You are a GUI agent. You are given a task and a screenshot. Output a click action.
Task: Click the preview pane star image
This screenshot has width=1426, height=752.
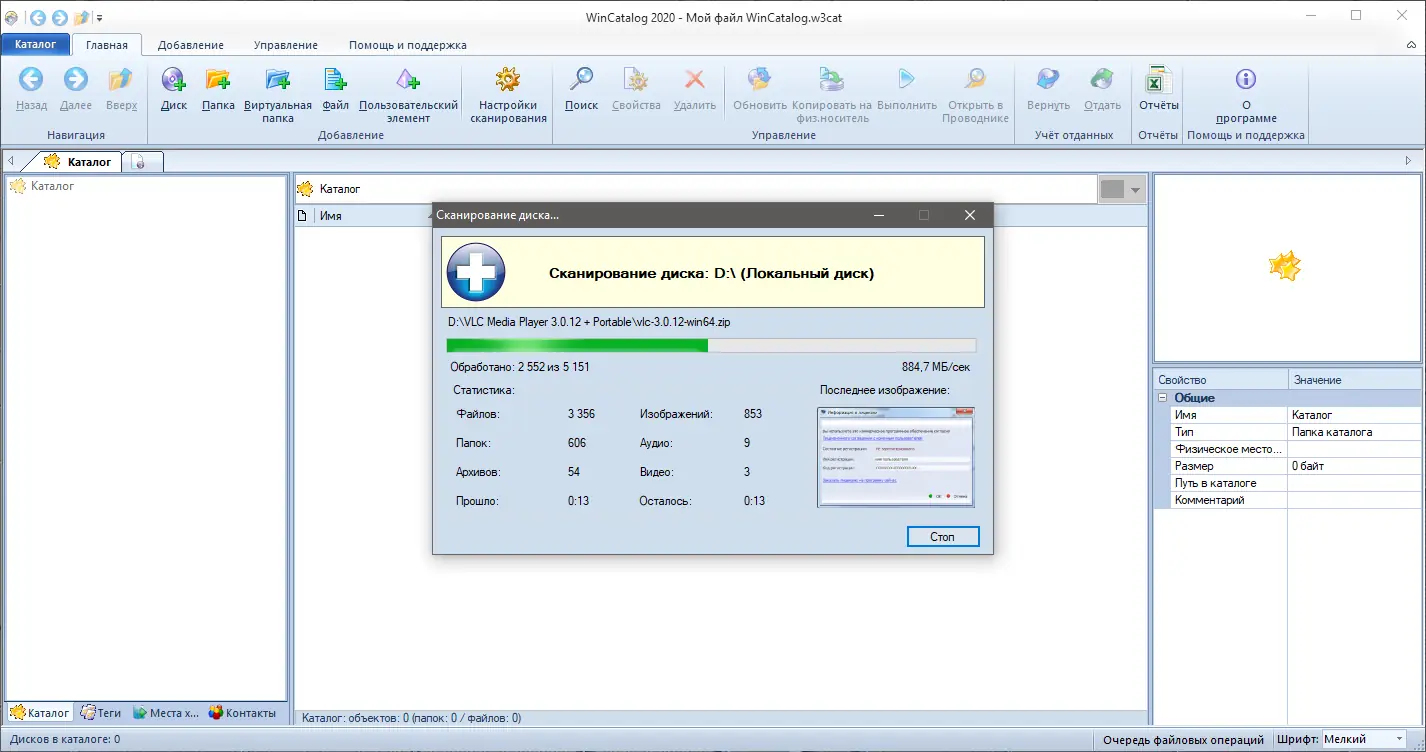(x=1285, y=266)
